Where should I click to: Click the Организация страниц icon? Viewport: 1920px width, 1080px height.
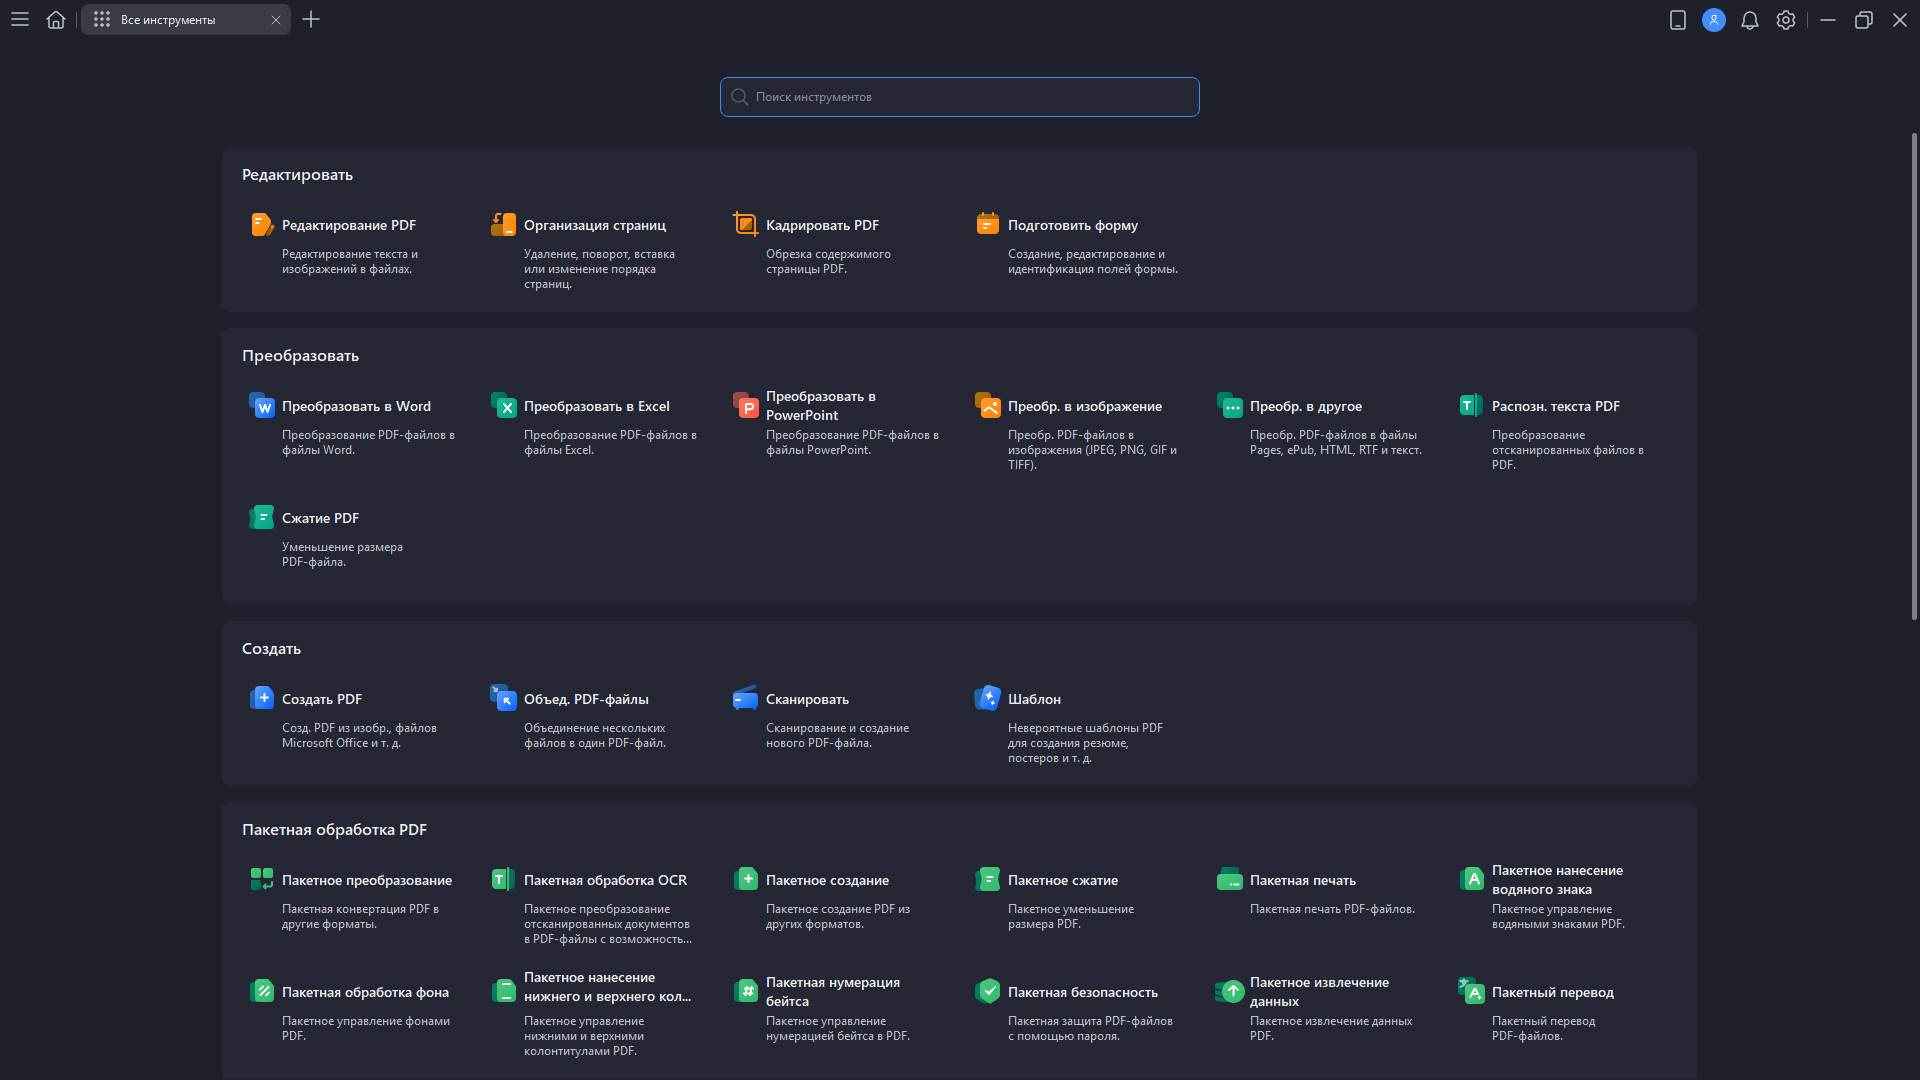[503, 225]
